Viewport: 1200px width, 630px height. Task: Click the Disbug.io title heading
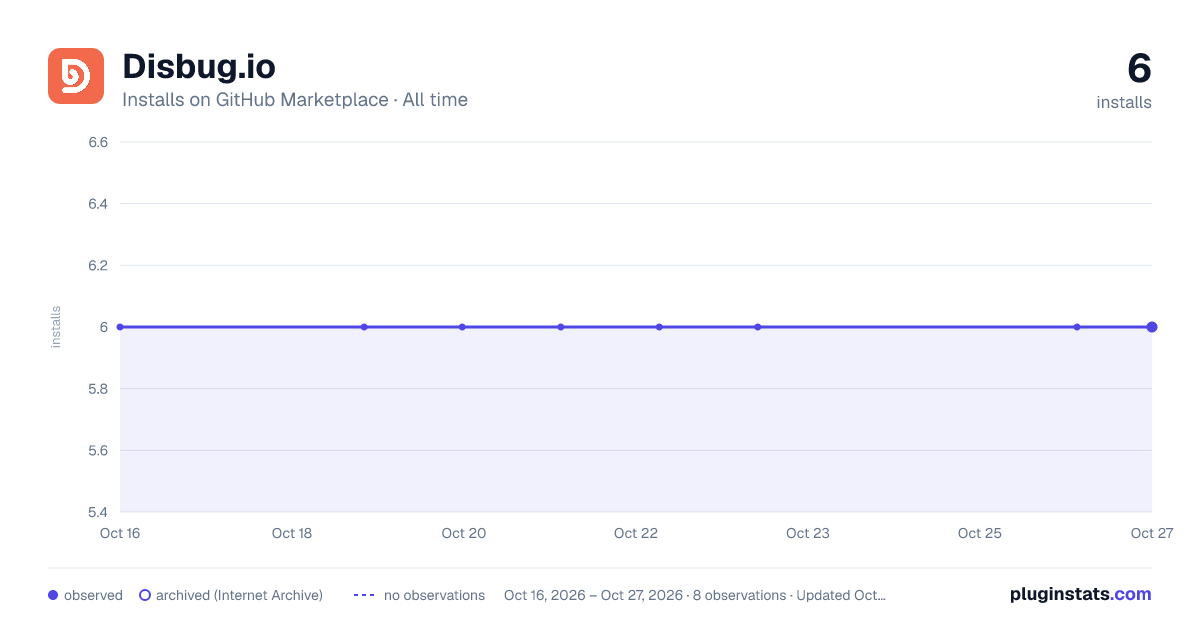click(199, 66)
